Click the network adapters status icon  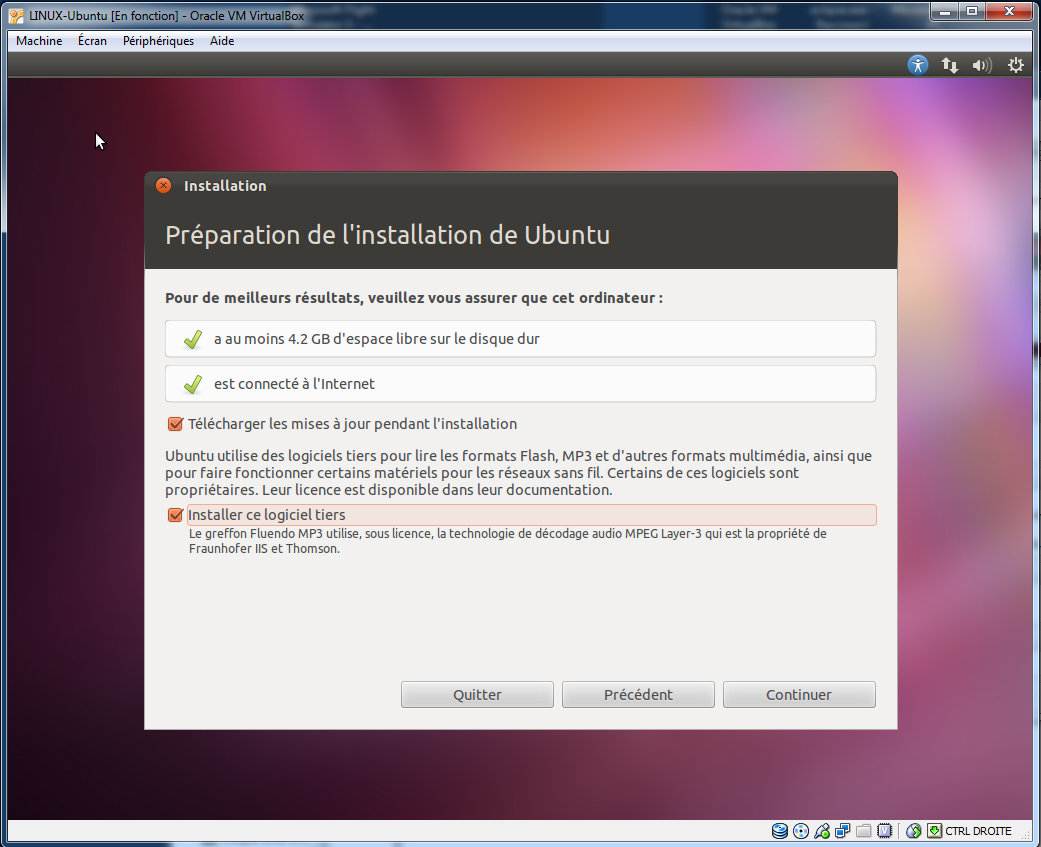click(842, 831)
